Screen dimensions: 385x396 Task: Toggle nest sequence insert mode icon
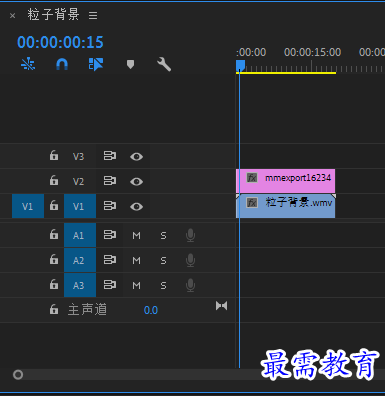click(28, 64)
